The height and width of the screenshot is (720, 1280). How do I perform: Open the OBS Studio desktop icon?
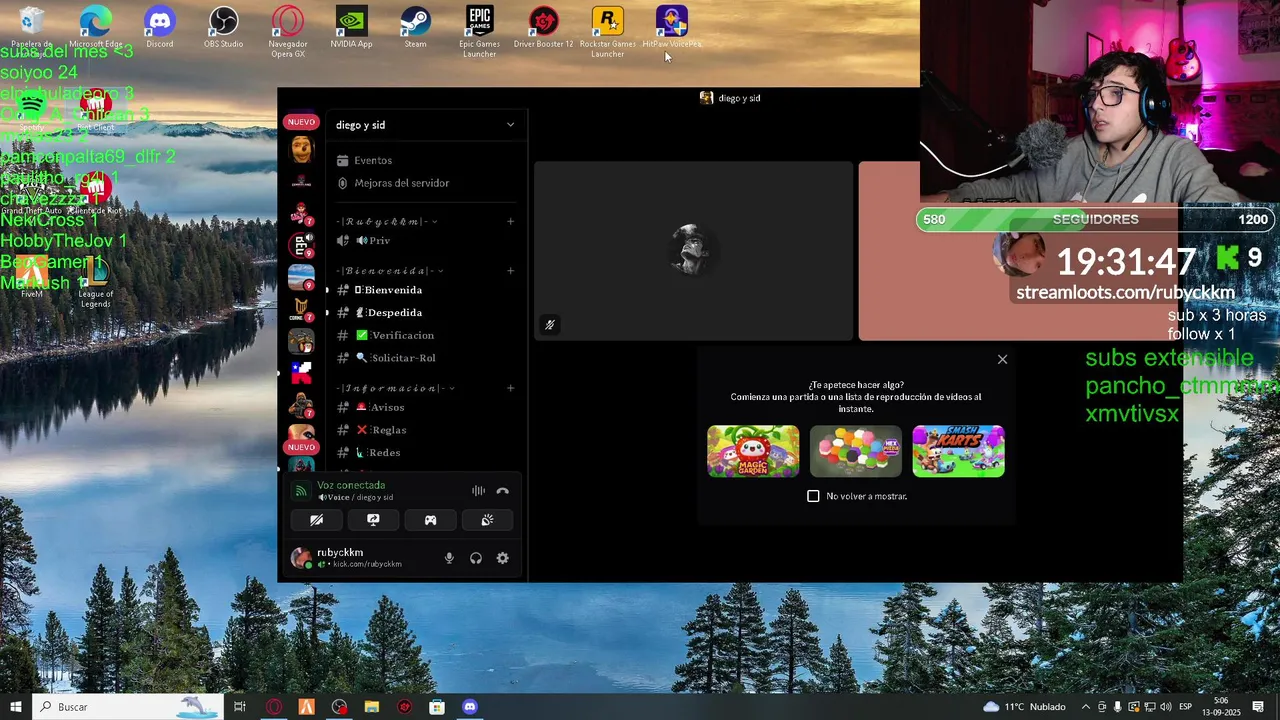coord(224,27)
